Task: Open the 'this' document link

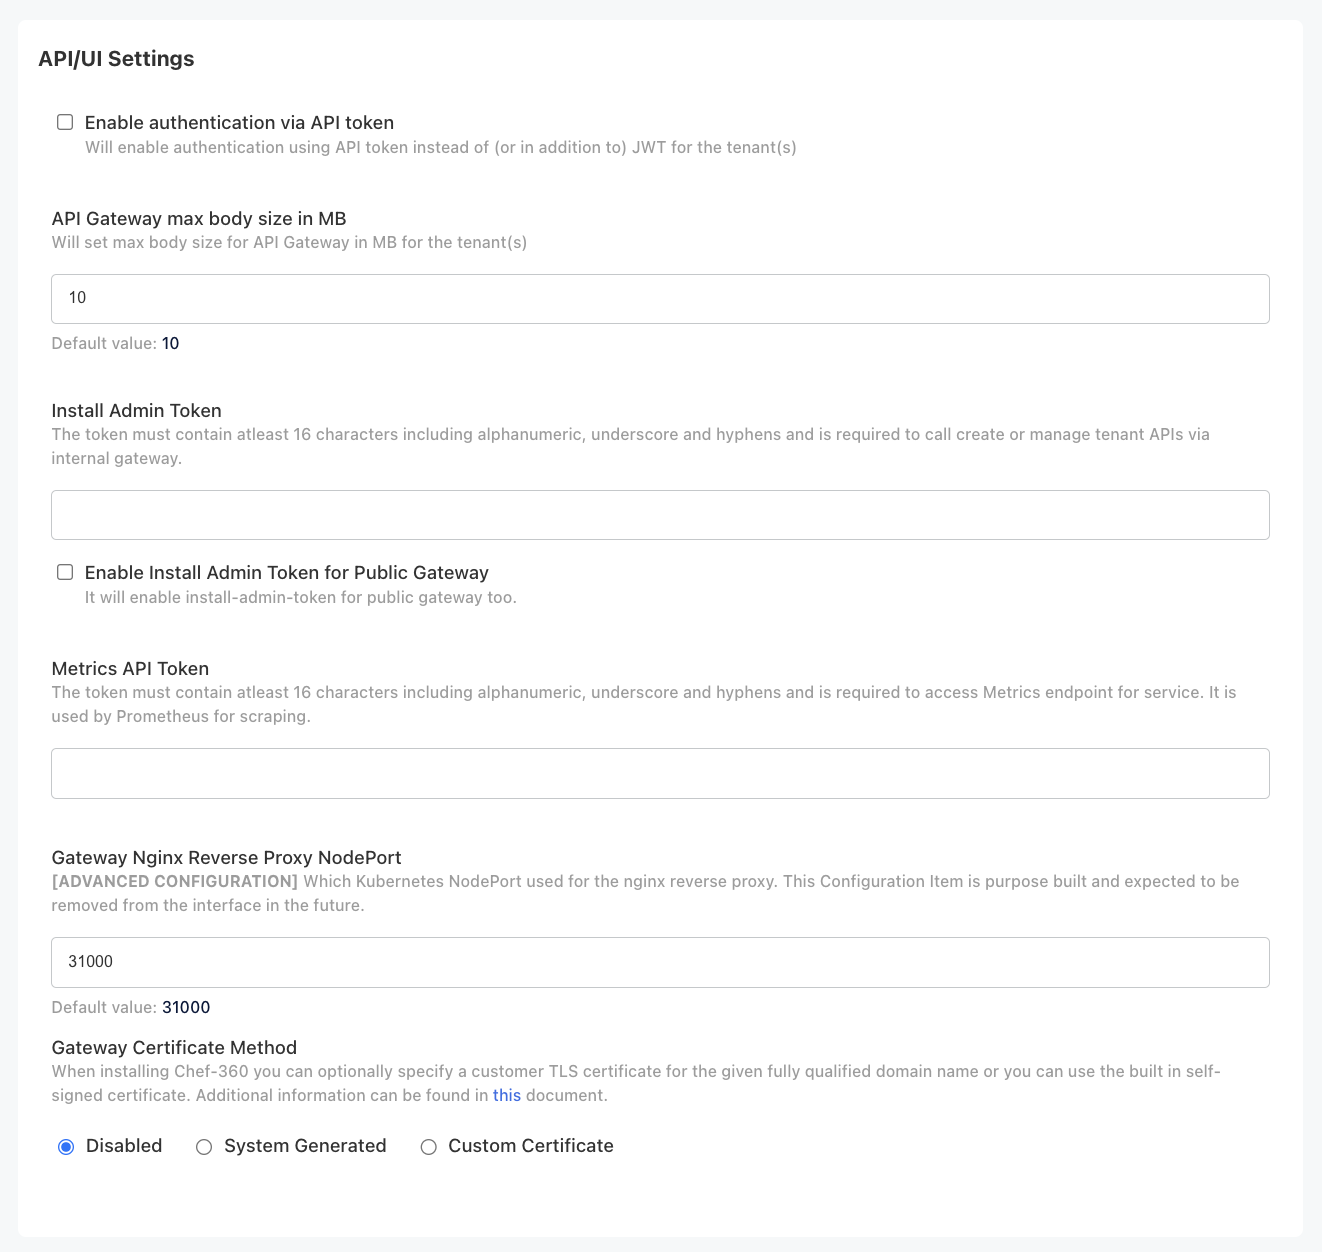Action: click(506, 1094)
